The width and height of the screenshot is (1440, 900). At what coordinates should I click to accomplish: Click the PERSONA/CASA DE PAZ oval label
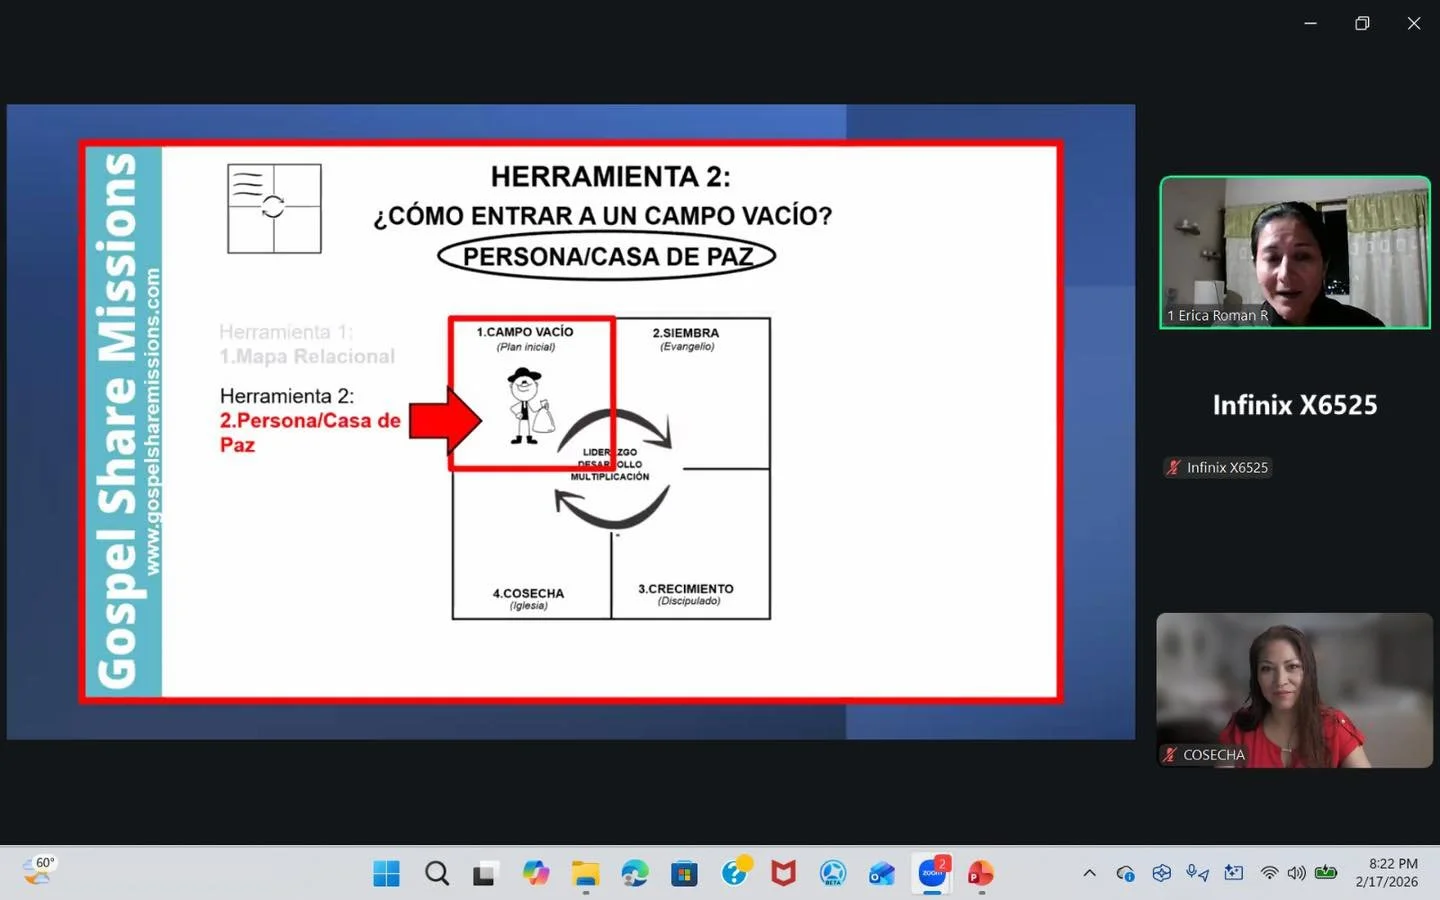tap(607, 257)
